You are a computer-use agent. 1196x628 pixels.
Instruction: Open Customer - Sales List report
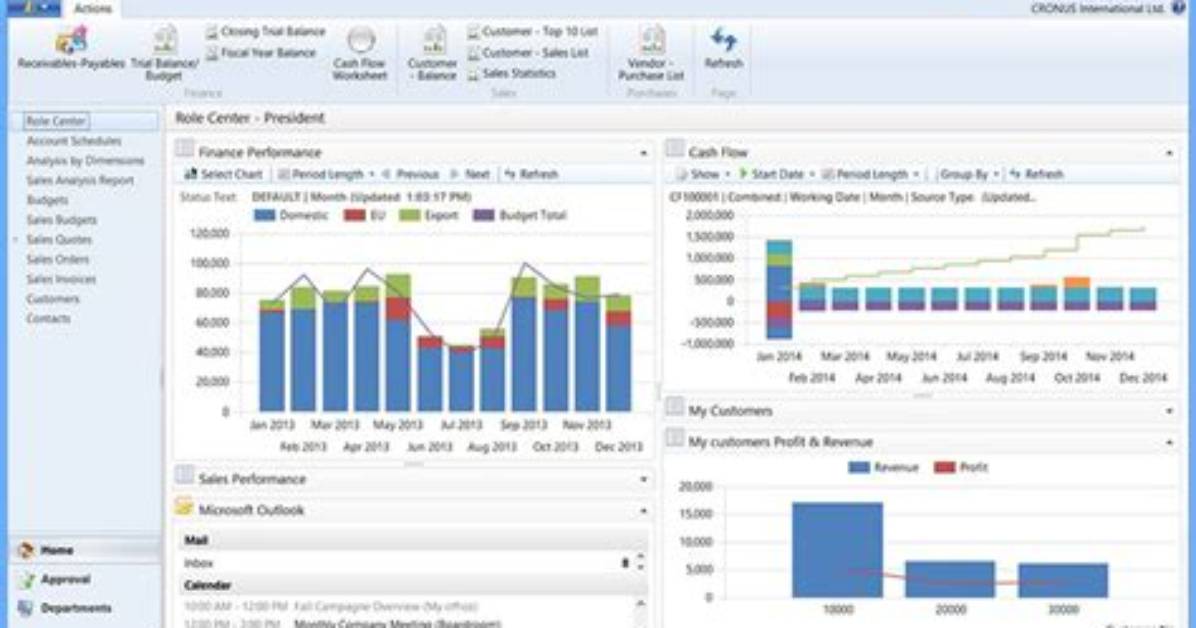528,53
